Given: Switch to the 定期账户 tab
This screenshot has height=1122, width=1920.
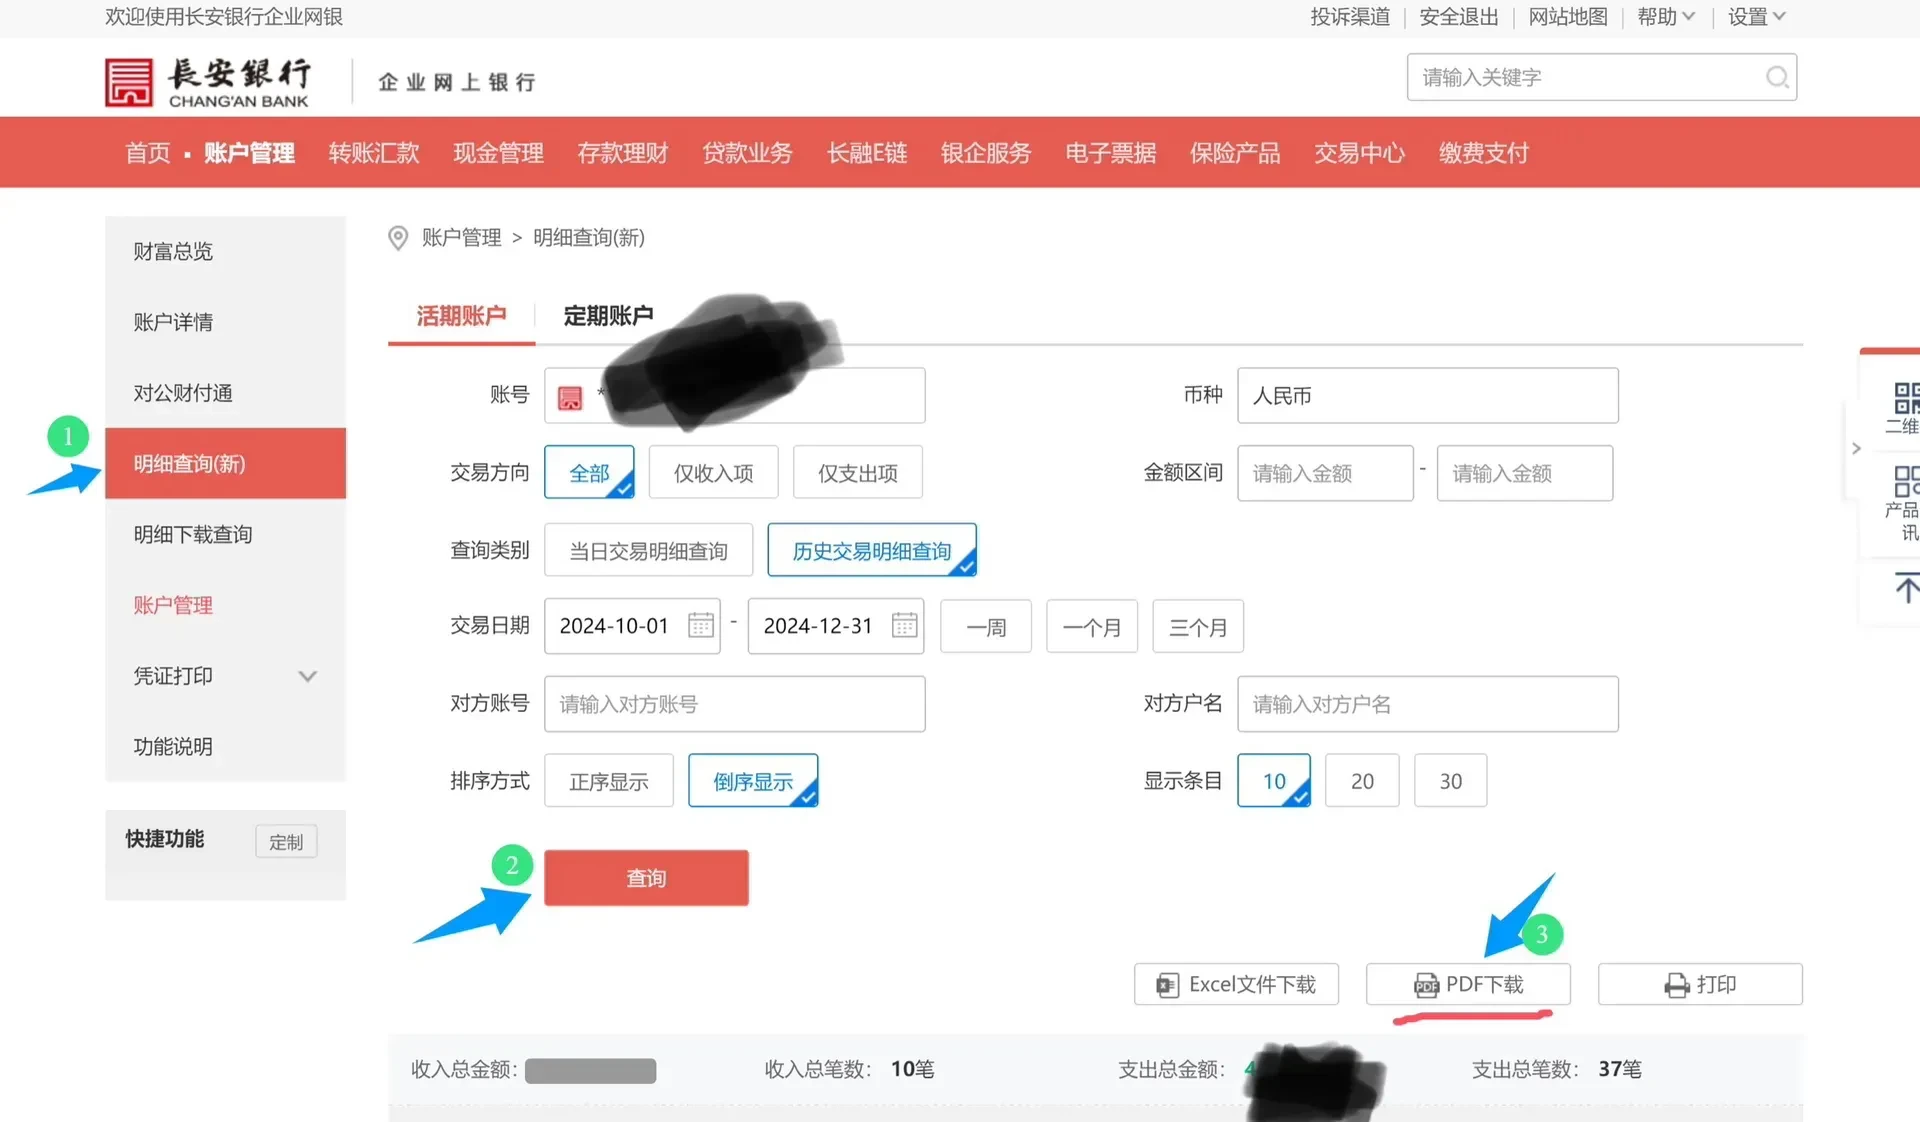Looking at the screenshot, I should coord(607,315).
